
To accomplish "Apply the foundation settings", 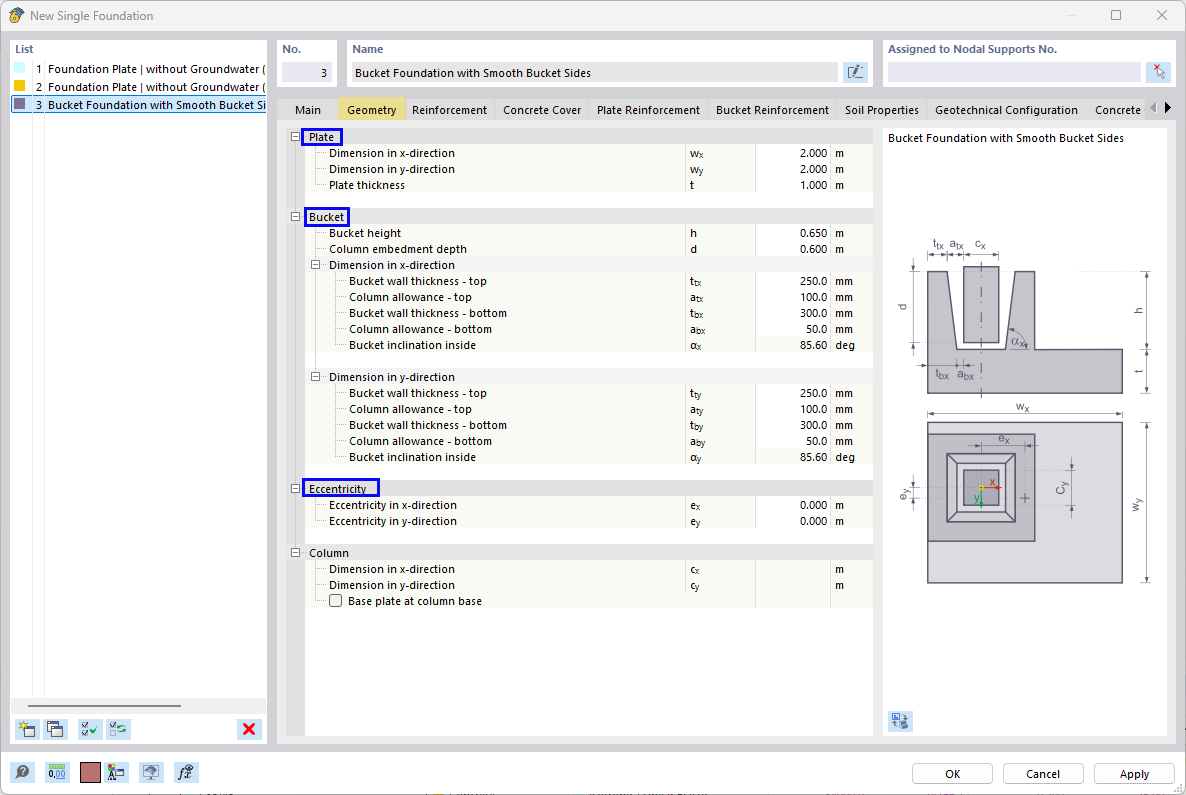I will pyautogui.click(x=1134, y=773).
